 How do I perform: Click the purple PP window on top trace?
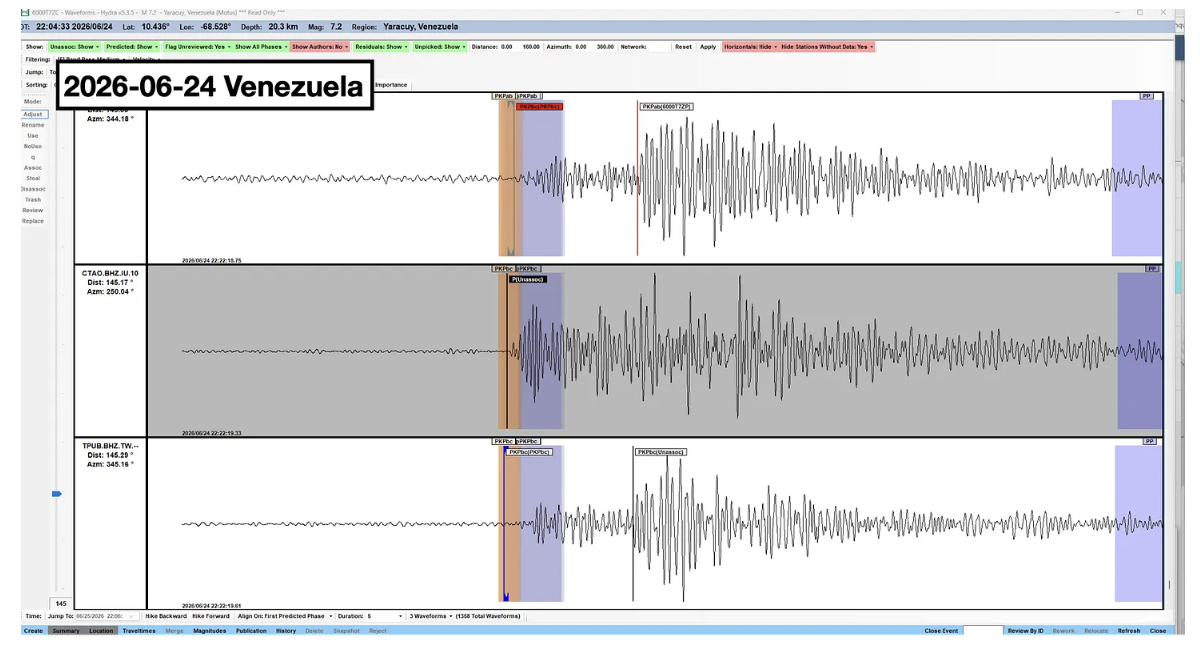[1137, 178]
